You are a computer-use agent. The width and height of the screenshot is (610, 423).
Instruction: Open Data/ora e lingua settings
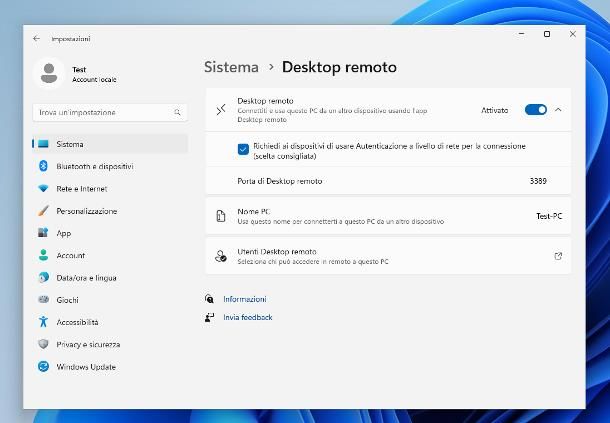pyautogui.click(x=110, y=277)
